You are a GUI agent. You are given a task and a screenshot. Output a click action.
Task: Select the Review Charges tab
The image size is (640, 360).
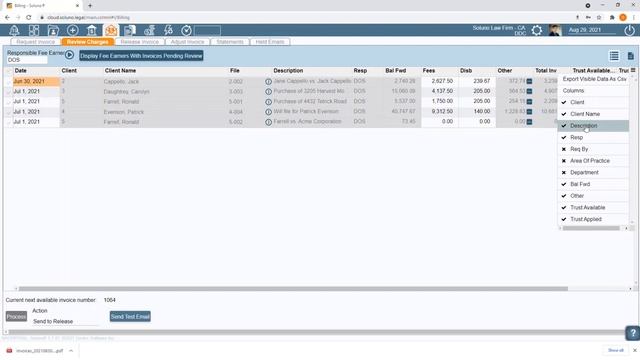point(87,42)
